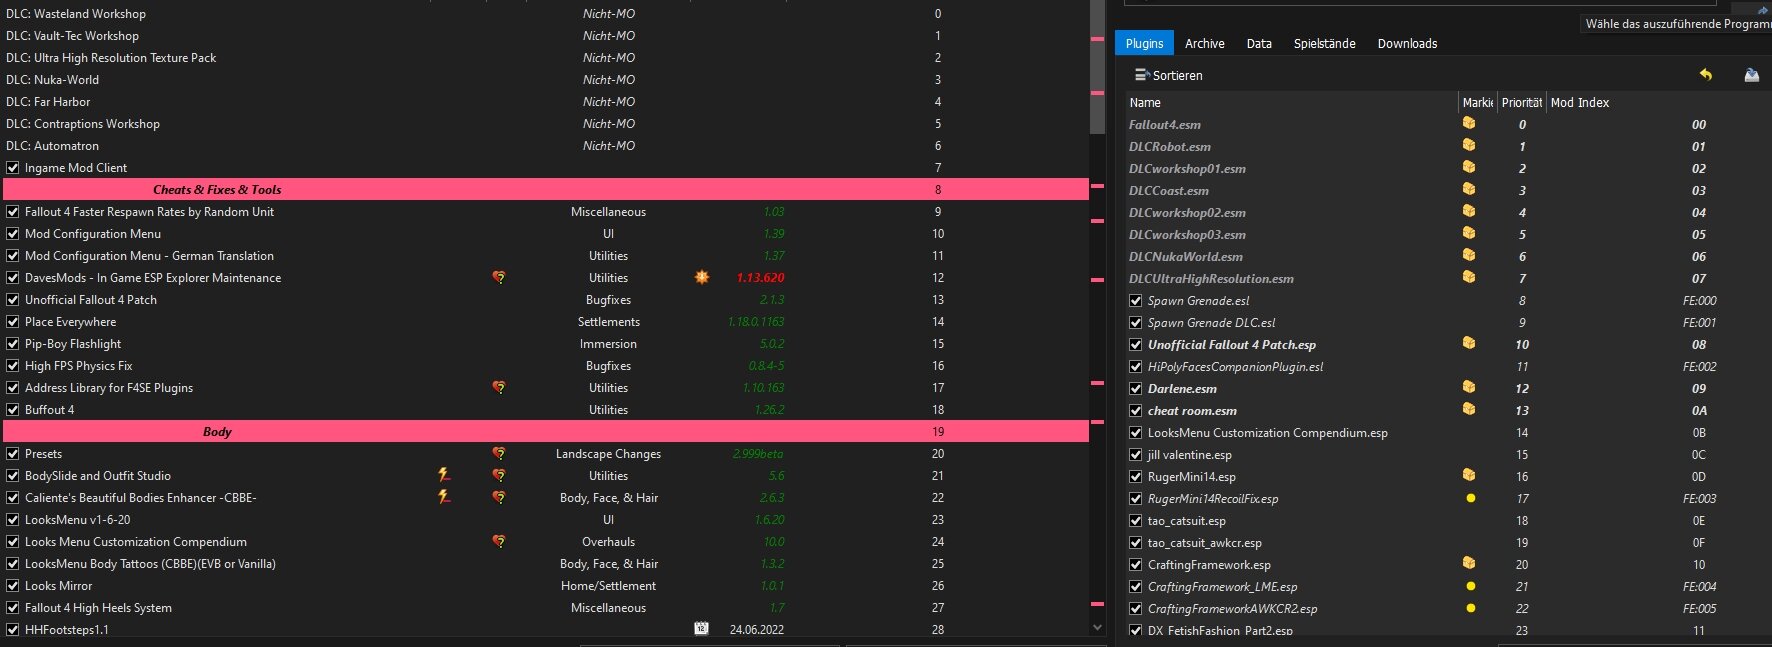Click the yellow dot marker for CraftingFrameworkAWKCR2.esp

1470,608
